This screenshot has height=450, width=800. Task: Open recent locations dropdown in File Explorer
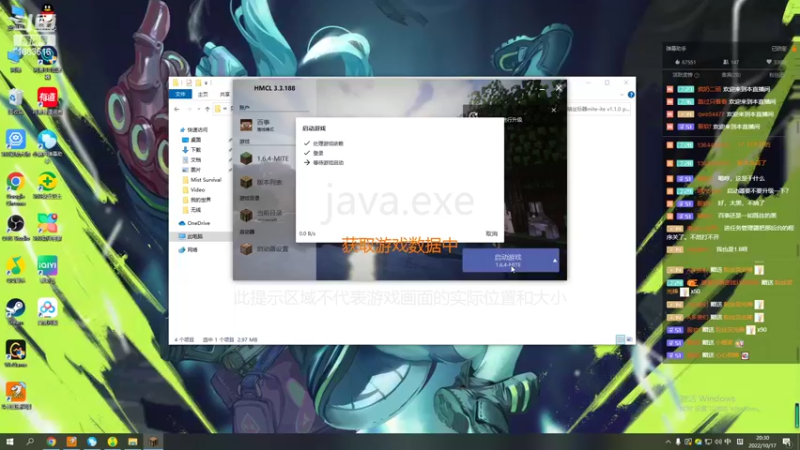tap(198, 109)
